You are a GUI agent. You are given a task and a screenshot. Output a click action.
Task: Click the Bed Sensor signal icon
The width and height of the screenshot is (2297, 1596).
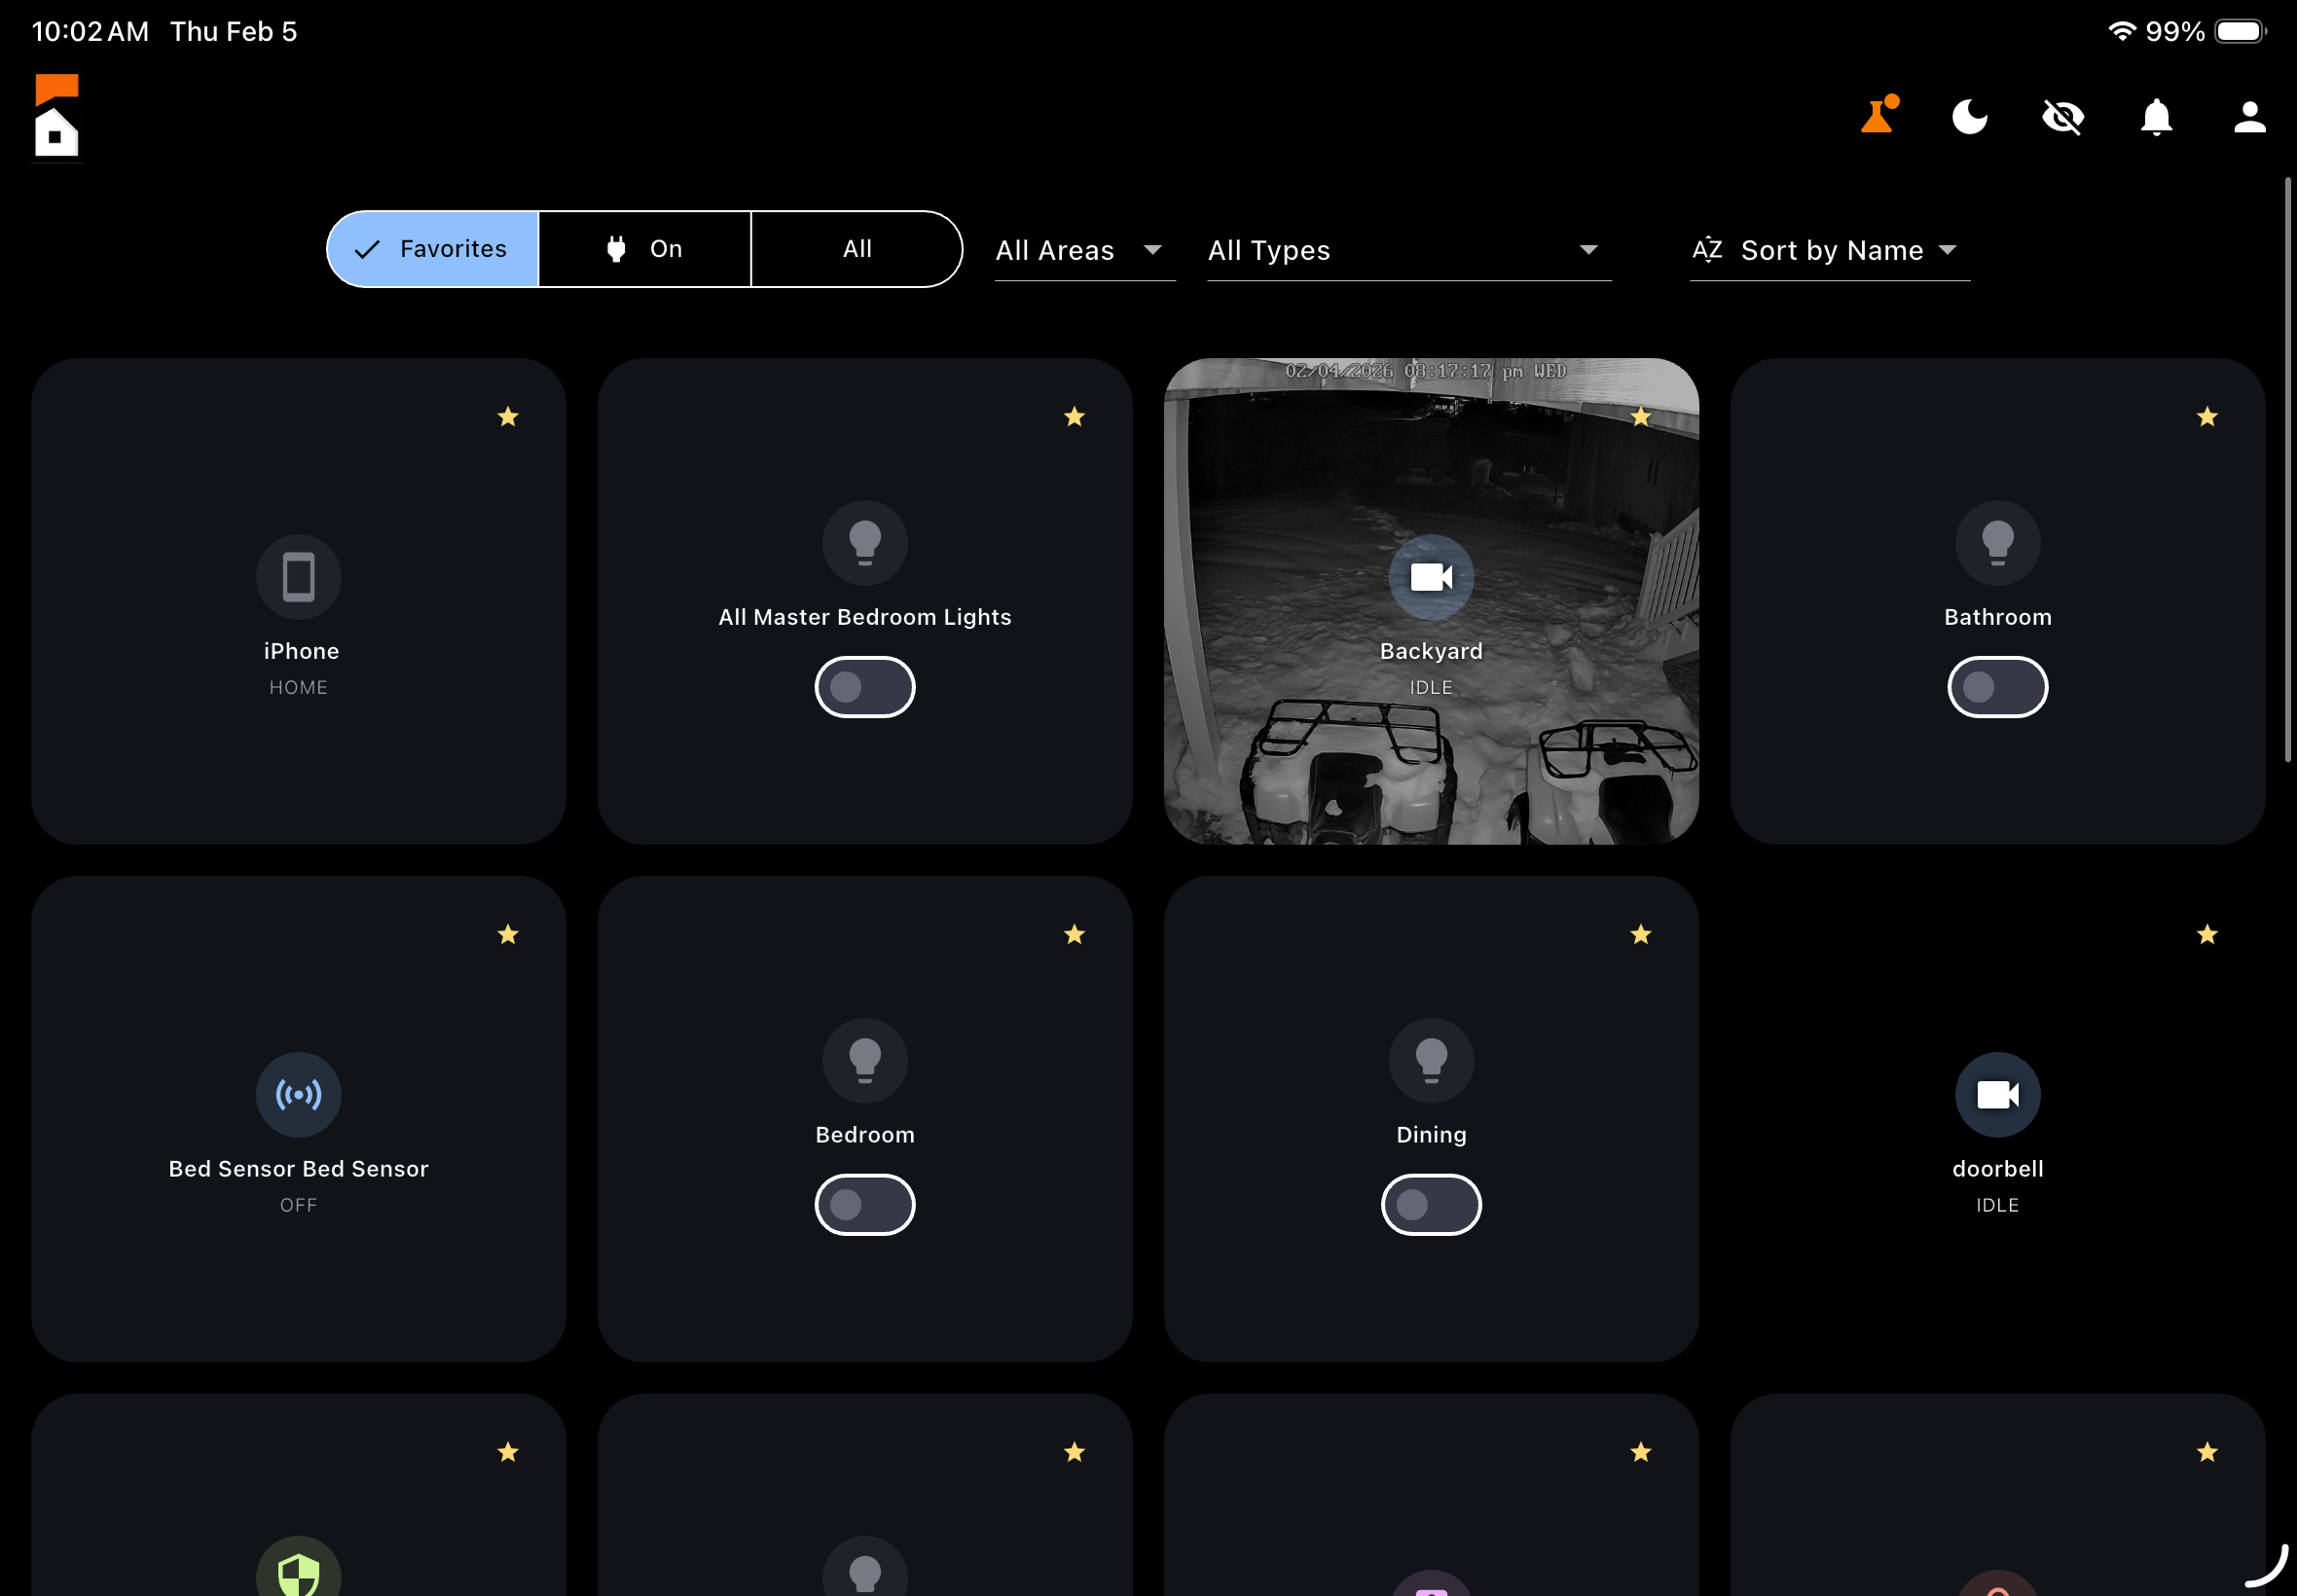click(298, 1094)
